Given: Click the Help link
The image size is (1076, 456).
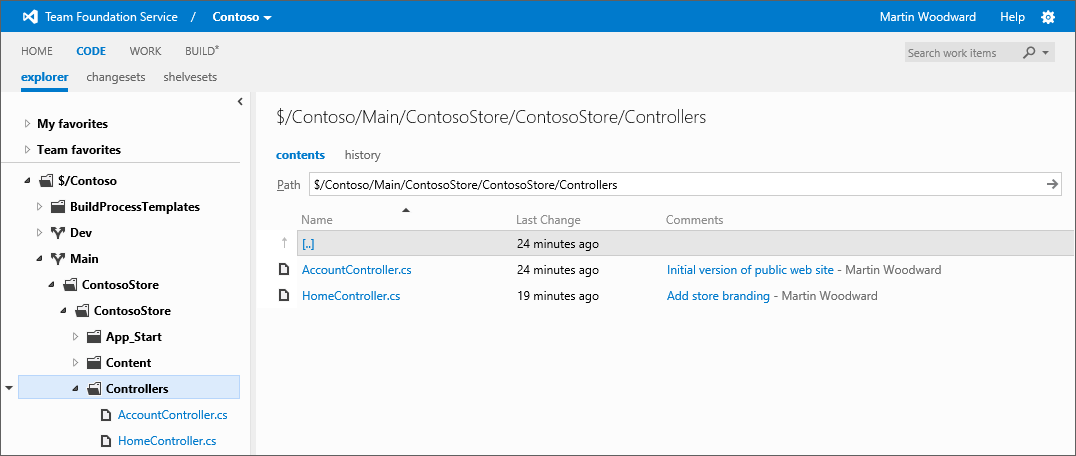Looking at the screenshot, I should click(1012, 17).
